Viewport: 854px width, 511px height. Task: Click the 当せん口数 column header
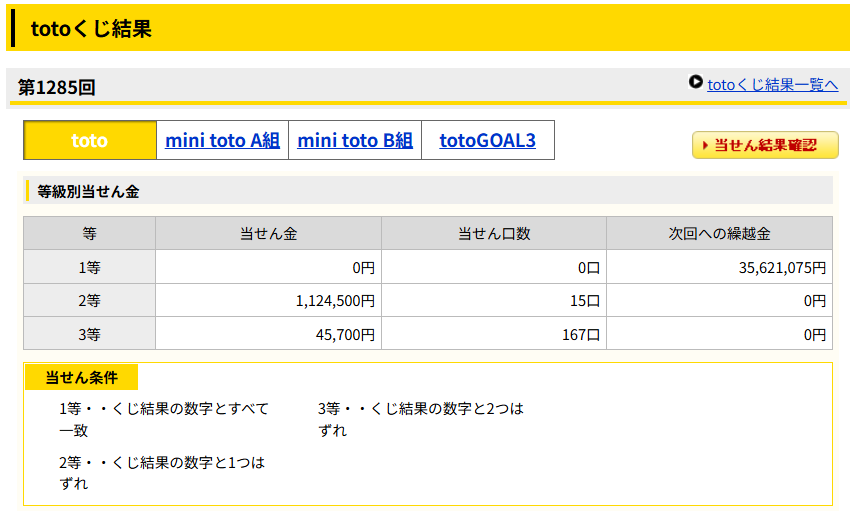tap(494, 234)
